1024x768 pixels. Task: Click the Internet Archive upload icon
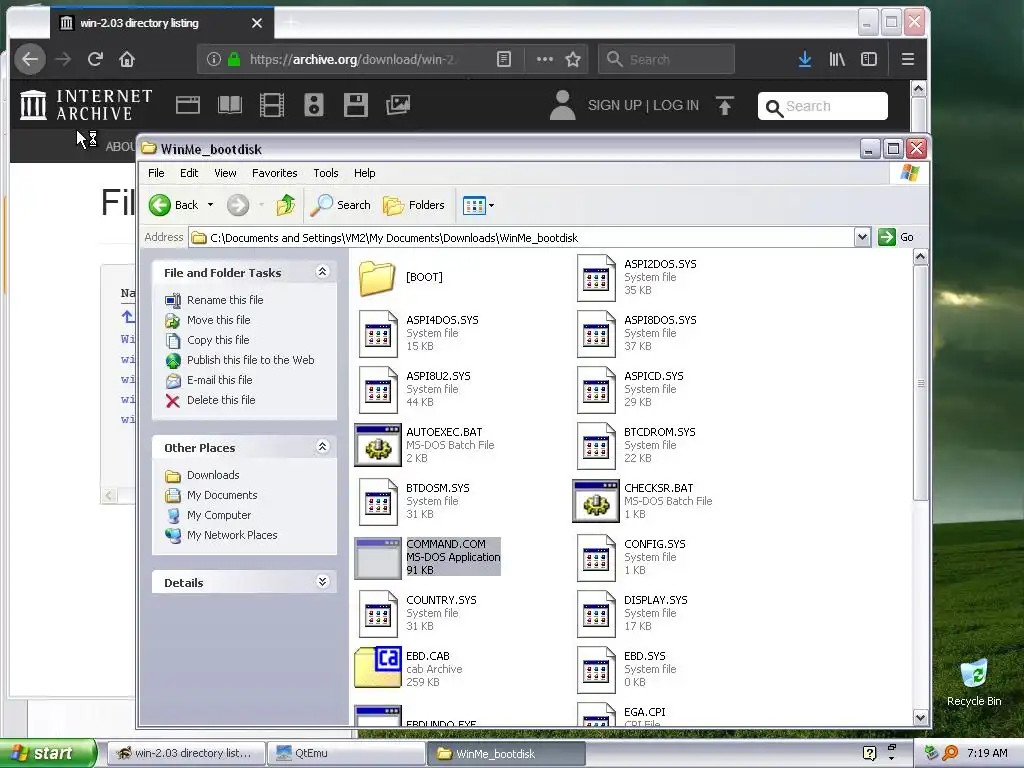tap(725, 105)
